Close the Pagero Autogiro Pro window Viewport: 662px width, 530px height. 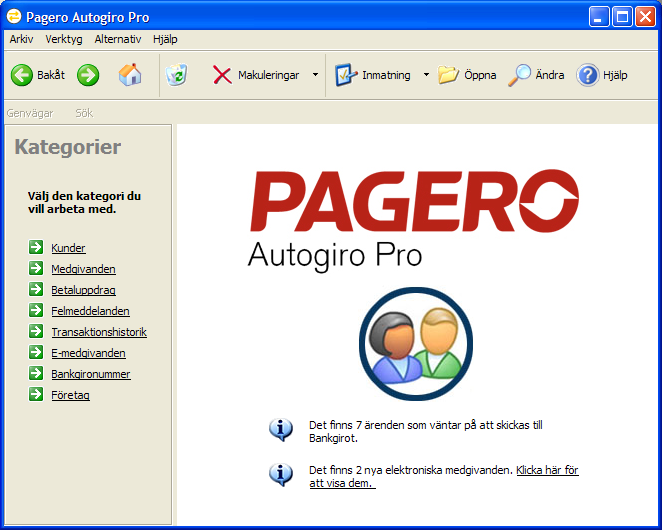(x=645, y=17)
